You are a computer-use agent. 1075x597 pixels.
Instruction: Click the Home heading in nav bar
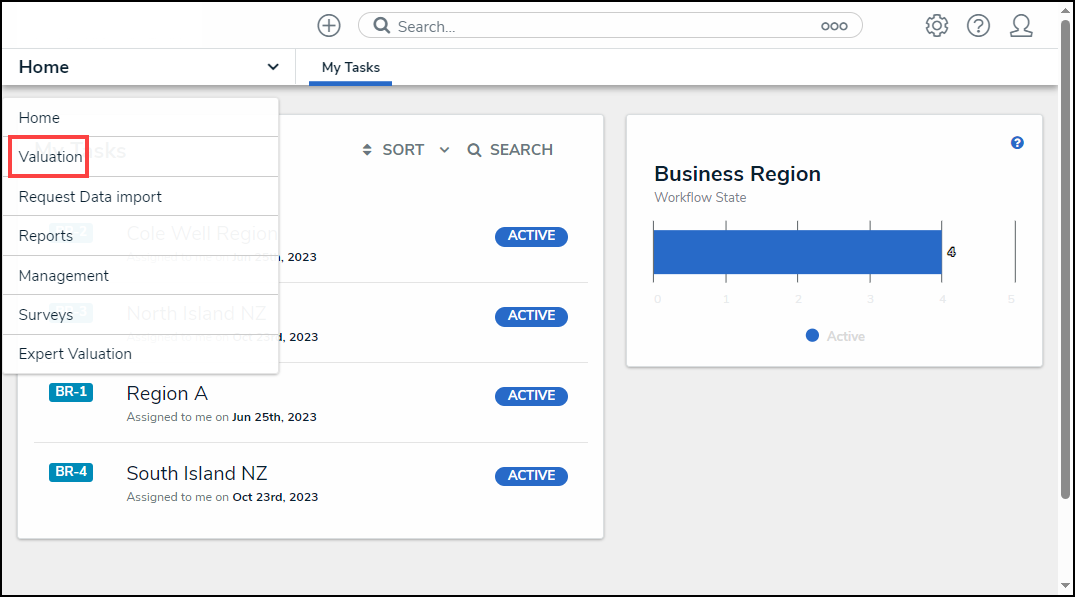point(44,66)
